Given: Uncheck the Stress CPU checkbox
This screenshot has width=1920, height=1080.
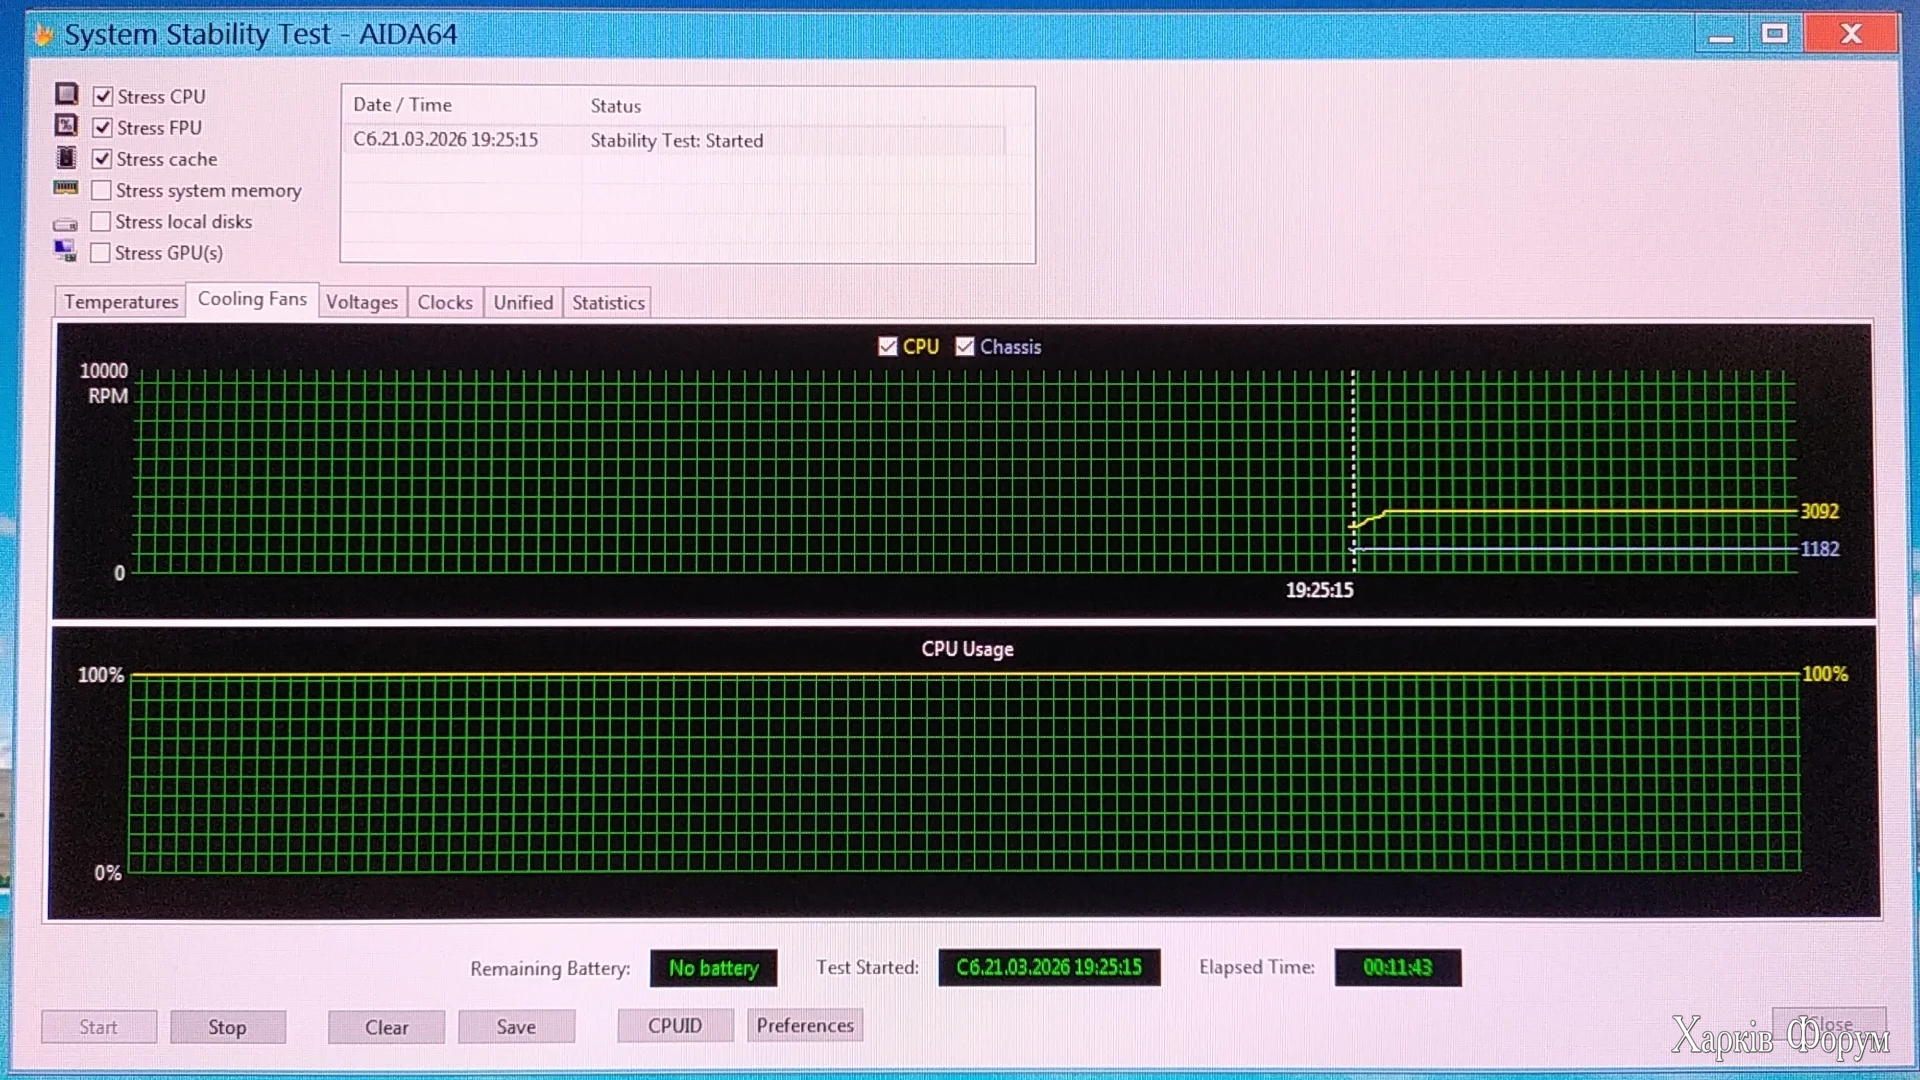Looking at the screenshot, I should coord(102,96).
